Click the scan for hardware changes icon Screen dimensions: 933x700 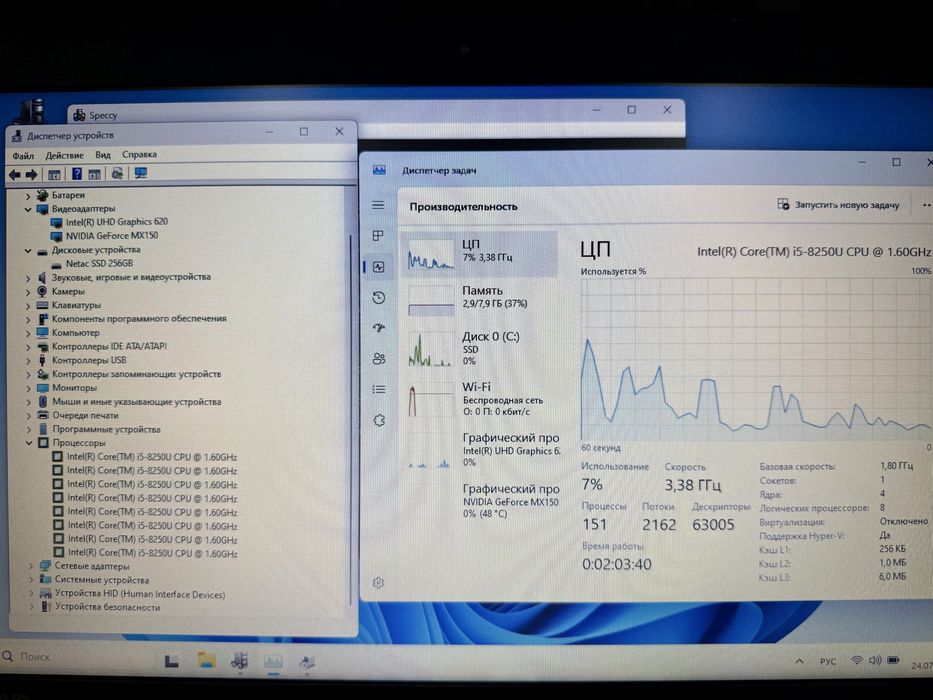(x=117, y=173)
